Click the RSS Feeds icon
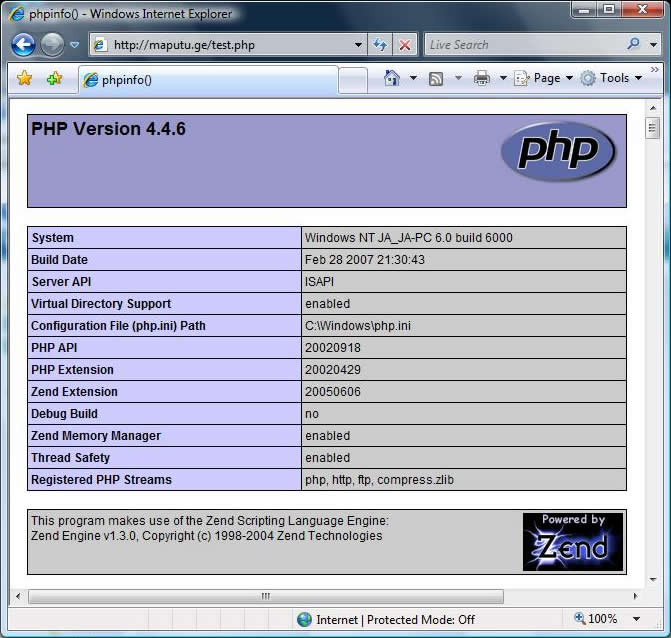The width and height of the screenshot is (671, 638). pyautogui.click(x=436, y=79)
